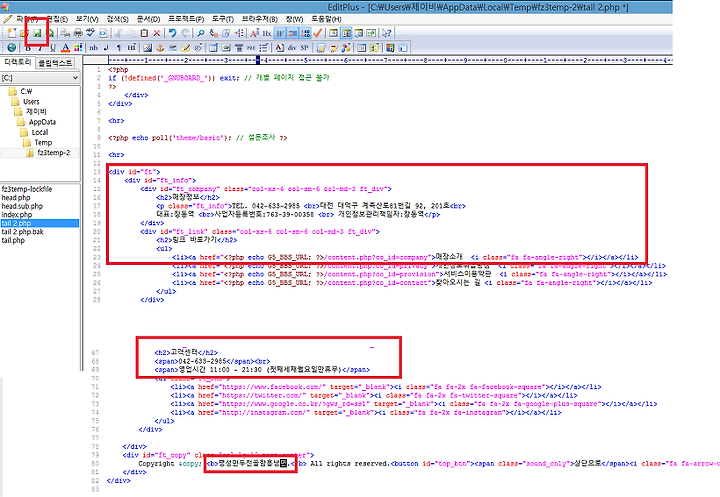Image resolution: width=720 pixels, height=497 pixels.
Task: Run the spell check icon
Action: coord(90,33)
